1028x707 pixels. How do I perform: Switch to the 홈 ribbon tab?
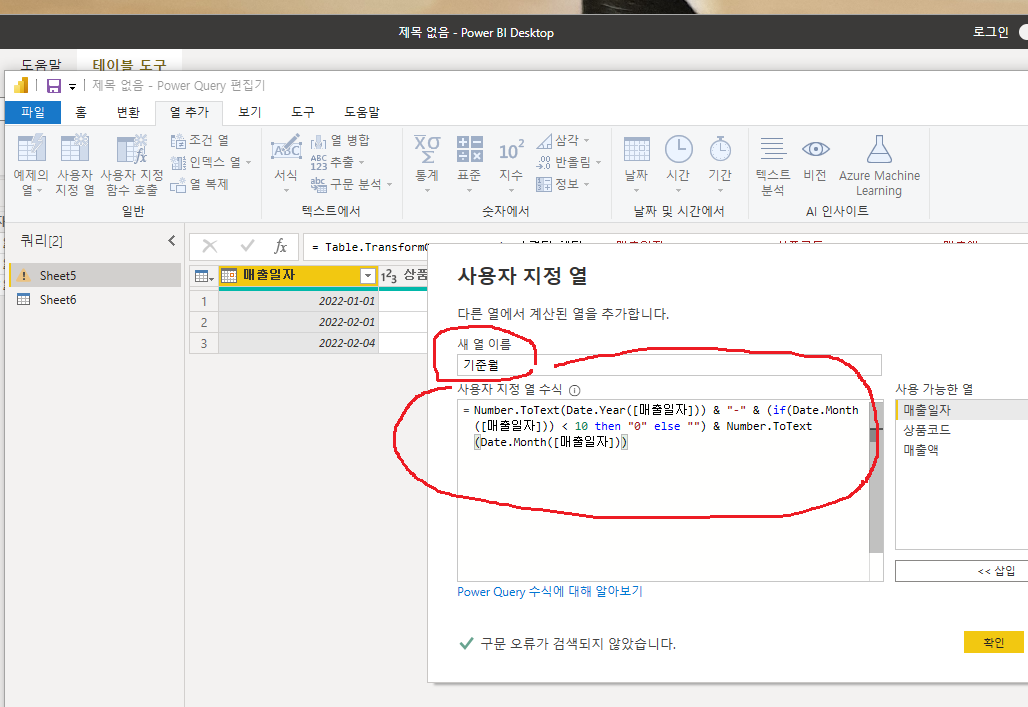click(x=81, y=112)
